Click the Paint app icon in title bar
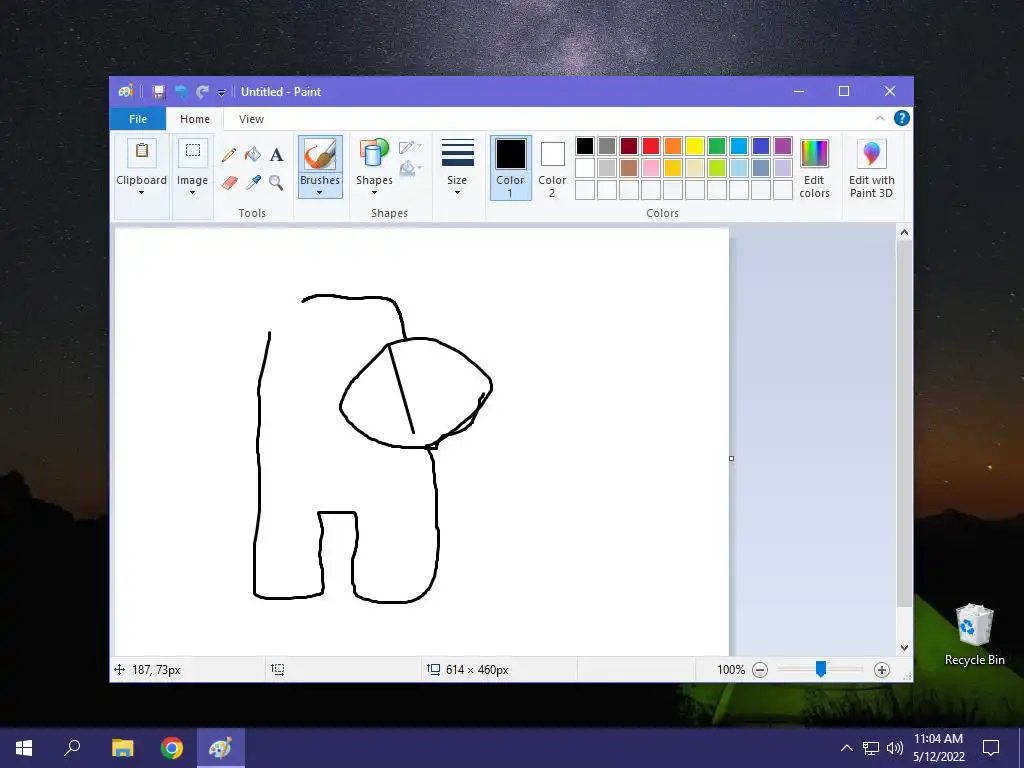 pos(125,91)
